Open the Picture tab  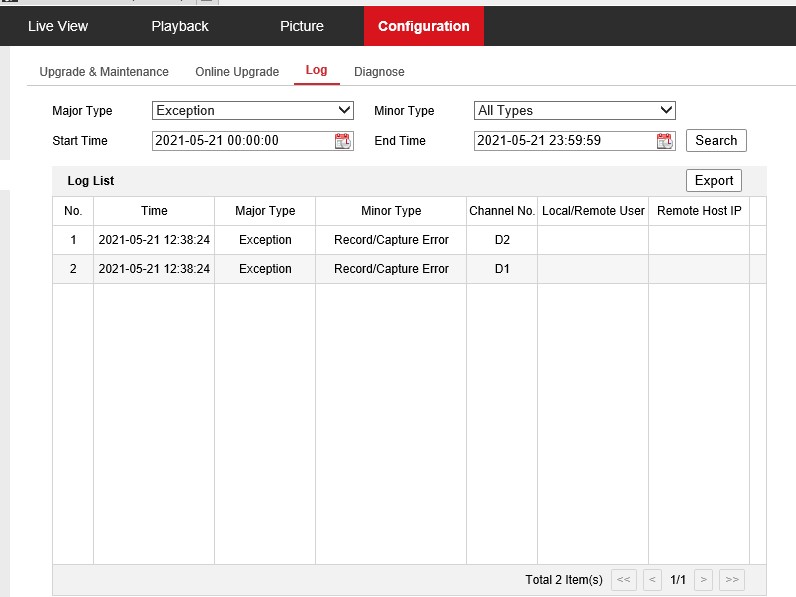302,26
